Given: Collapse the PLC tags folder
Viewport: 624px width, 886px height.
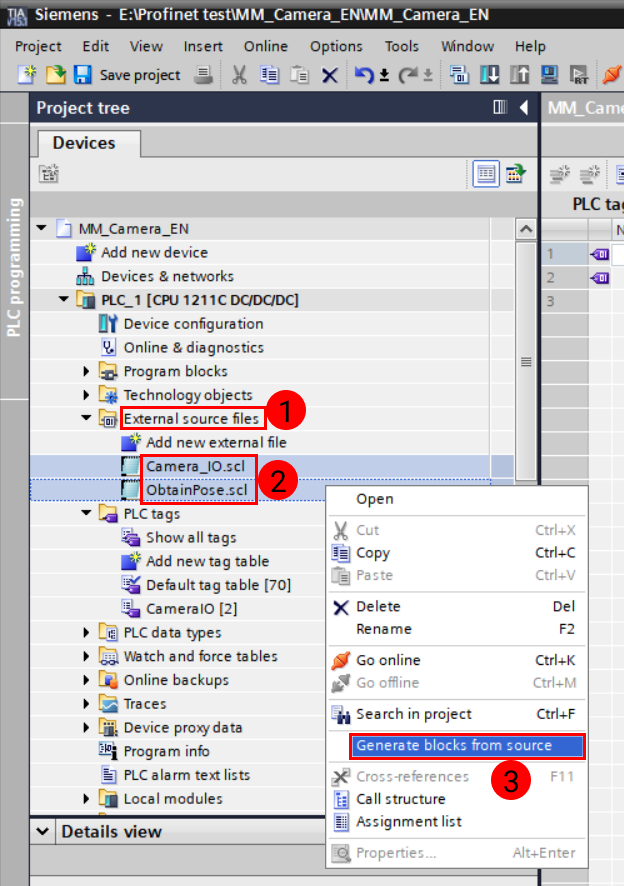Looking at the screenshot, I should pos(86,513).
